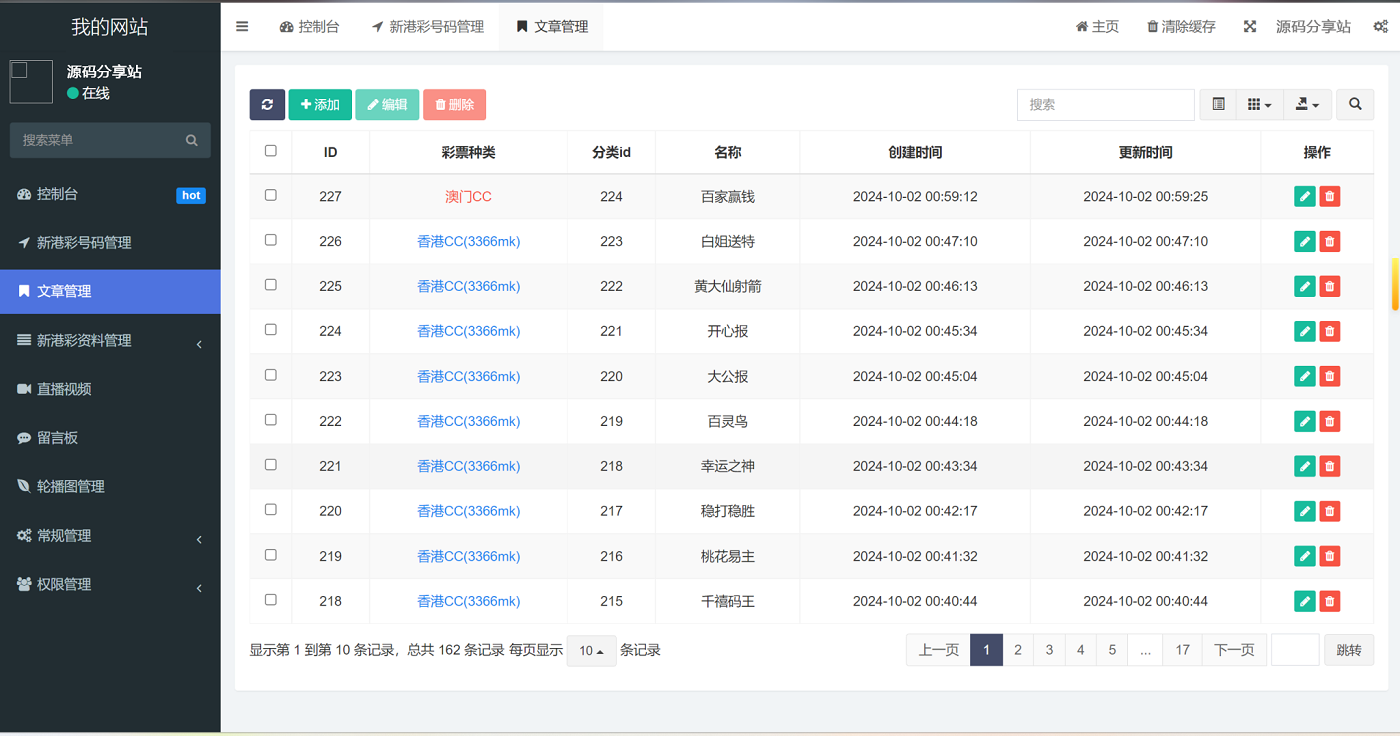Enter fullscreen using the expand arrows icon
Viewport: 1400px width, 736px height.
point(1249,27)
